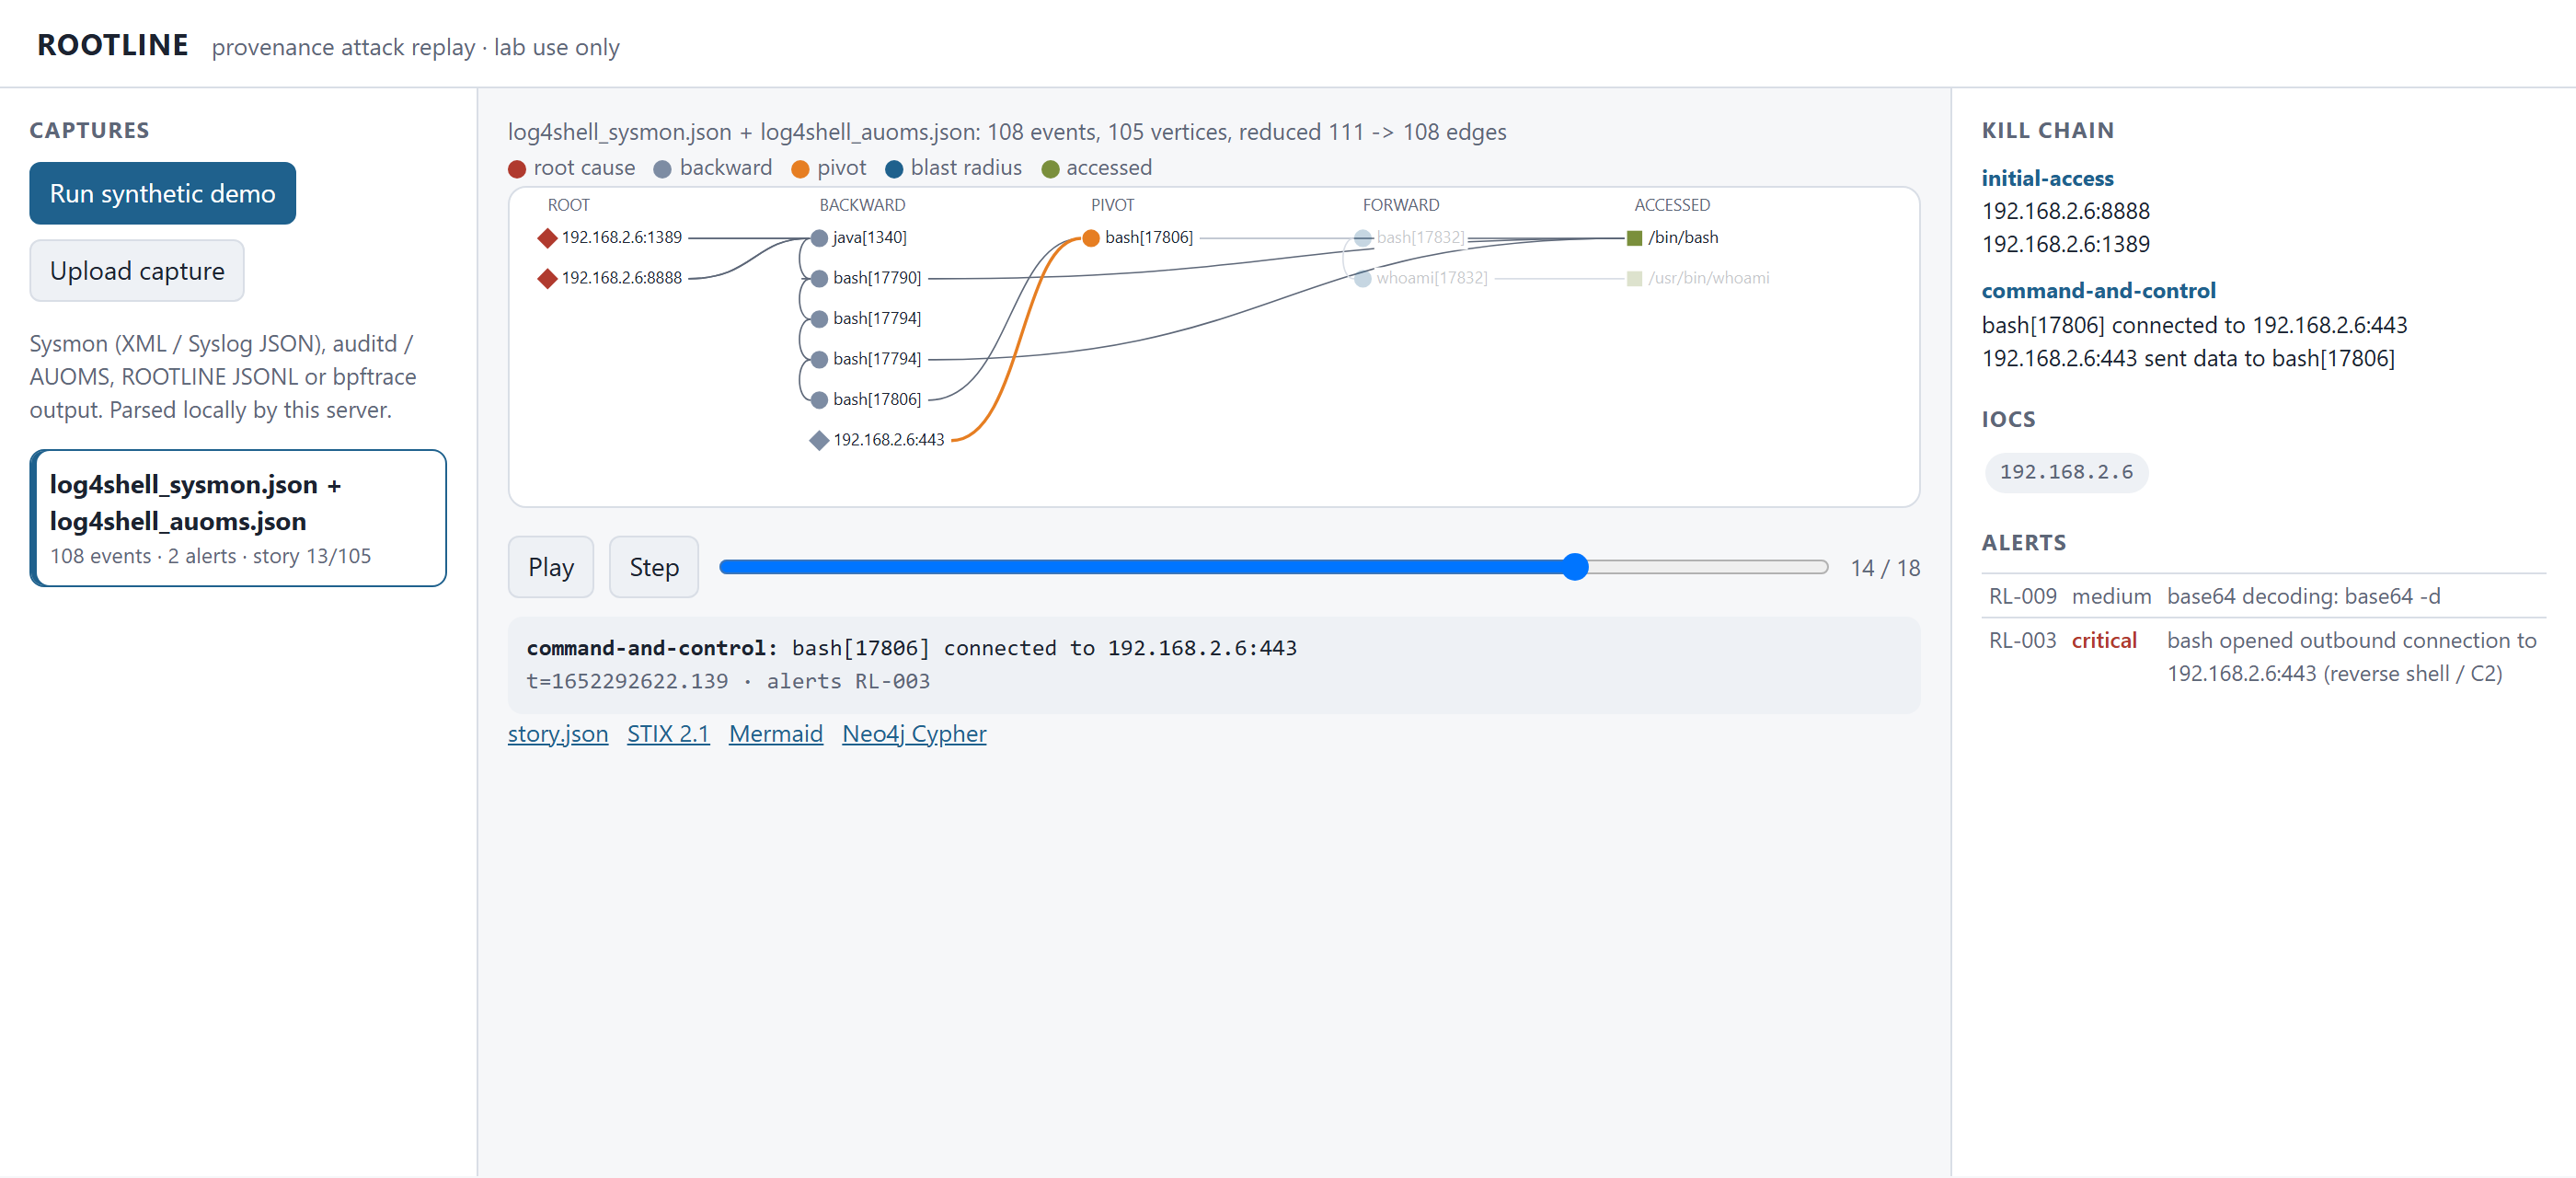Screen dimensions: 2576x1178
Task: Open the Mermaid export link
Action: (776, 734)
